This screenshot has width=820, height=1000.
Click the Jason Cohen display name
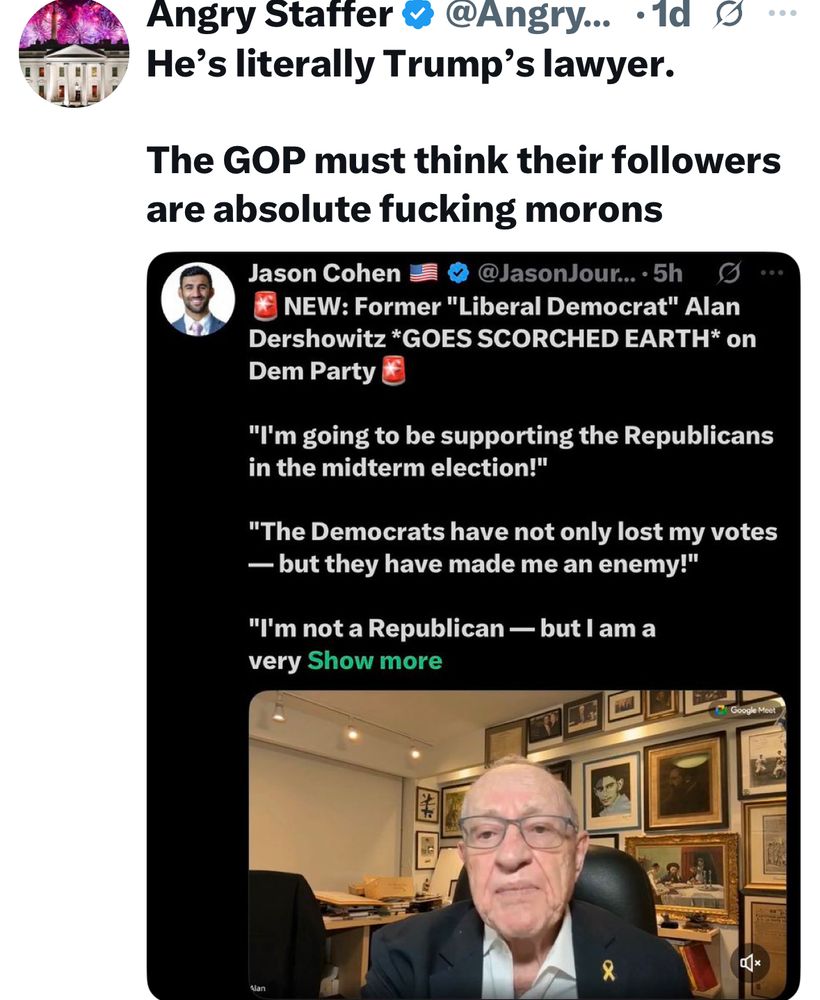pyautogui.click(x=324, y=272)
